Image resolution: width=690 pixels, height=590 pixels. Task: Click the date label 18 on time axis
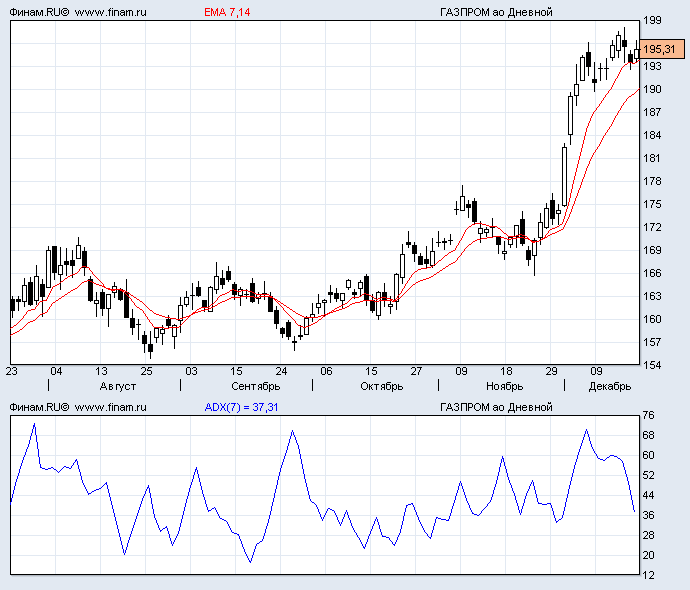(506, 371)
